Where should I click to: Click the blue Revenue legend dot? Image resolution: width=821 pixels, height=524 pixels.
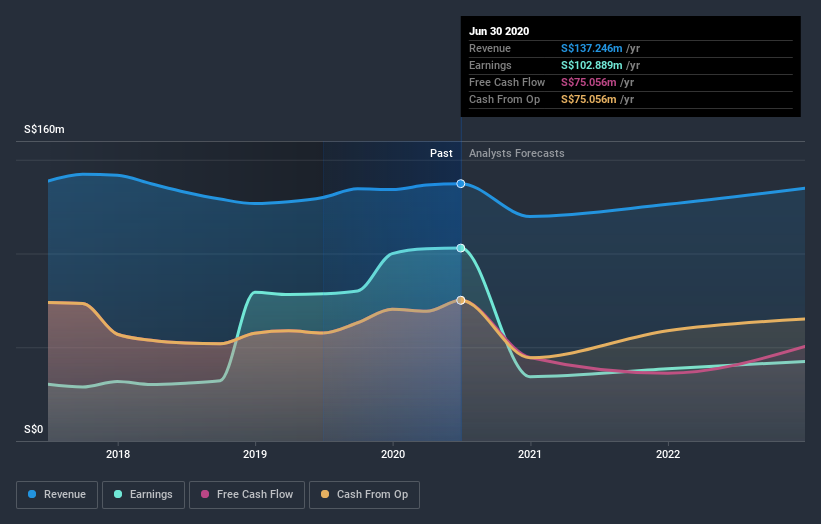click(32, 494)
